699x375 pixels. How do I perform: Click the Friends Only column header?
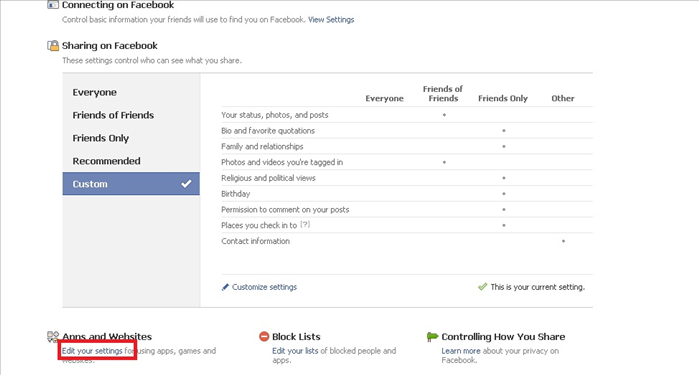(x=503, y=99)
